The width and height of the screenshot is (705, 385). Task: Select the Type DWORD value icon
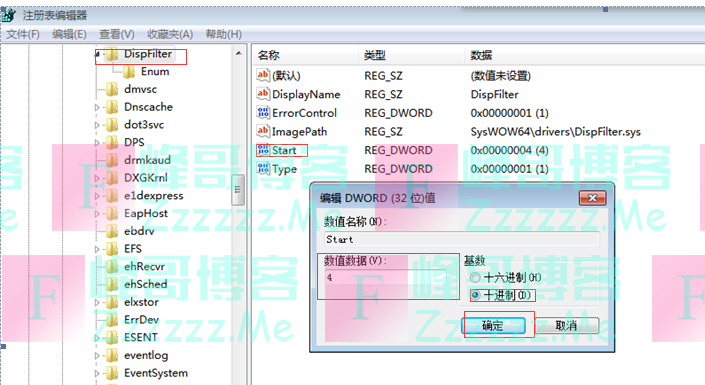263,169
